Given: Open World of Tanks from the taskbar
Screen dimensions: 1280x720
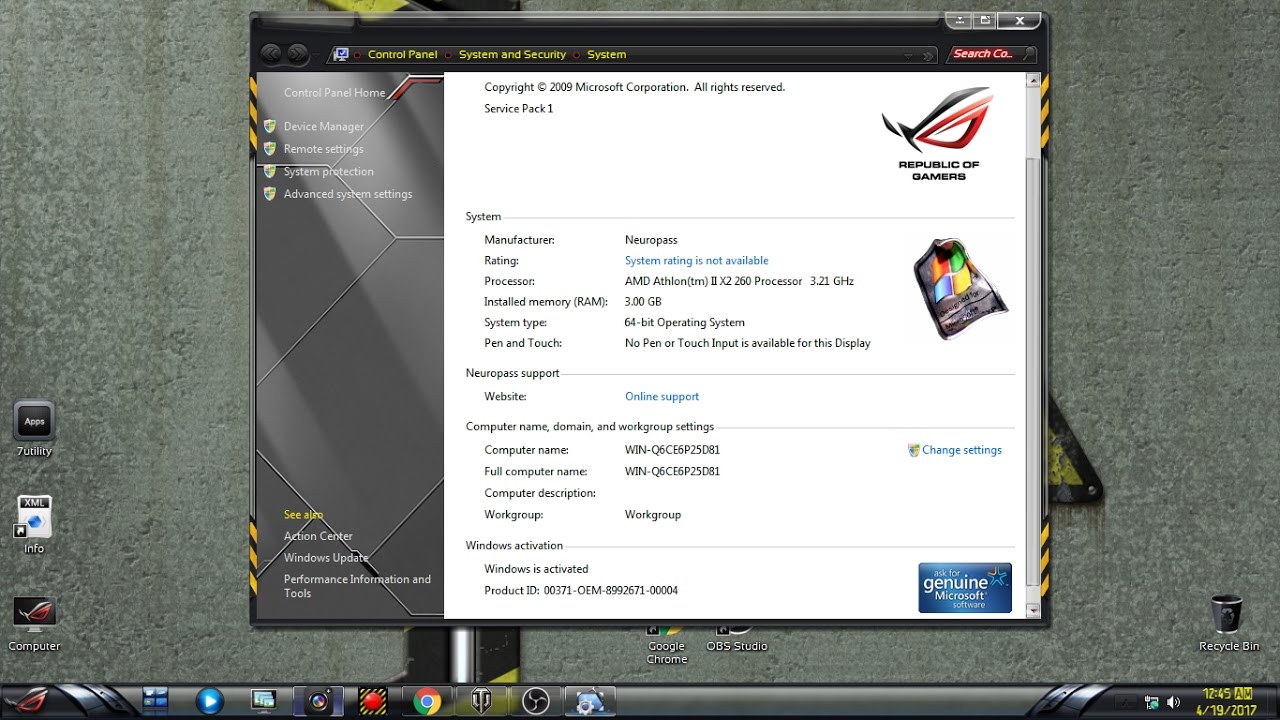Looking at the screenshot, I should coord(481,702).
